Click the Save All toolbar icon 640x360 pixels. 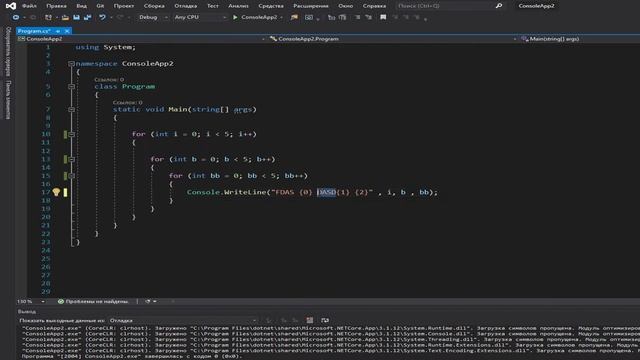tap(87, 17)
